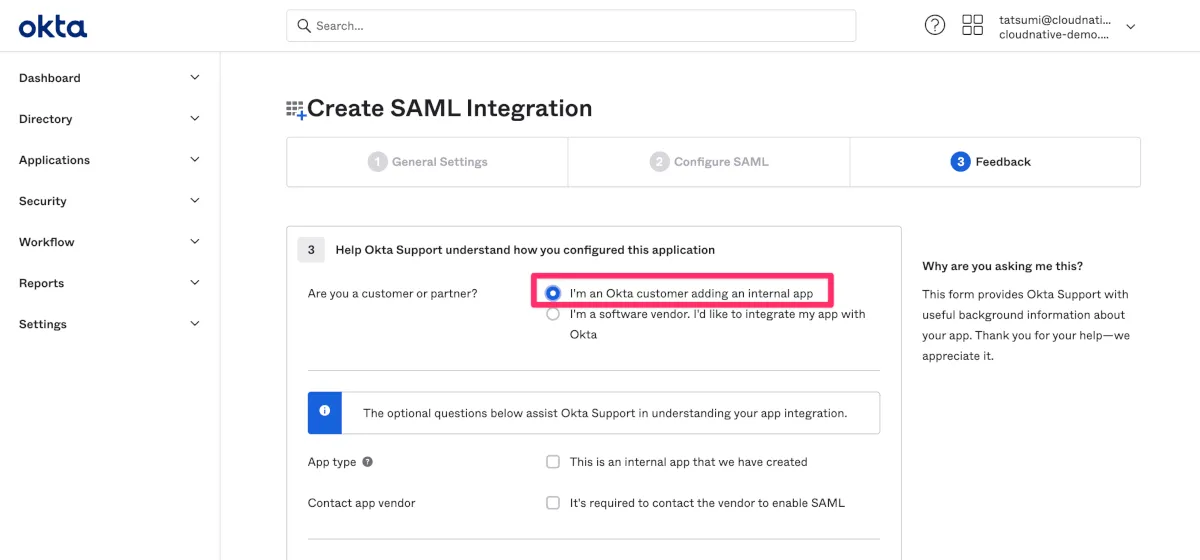Open the user account dropdown arrow
The width and height of the screenshot is (1200, 560).
[x=1131, y=27]
